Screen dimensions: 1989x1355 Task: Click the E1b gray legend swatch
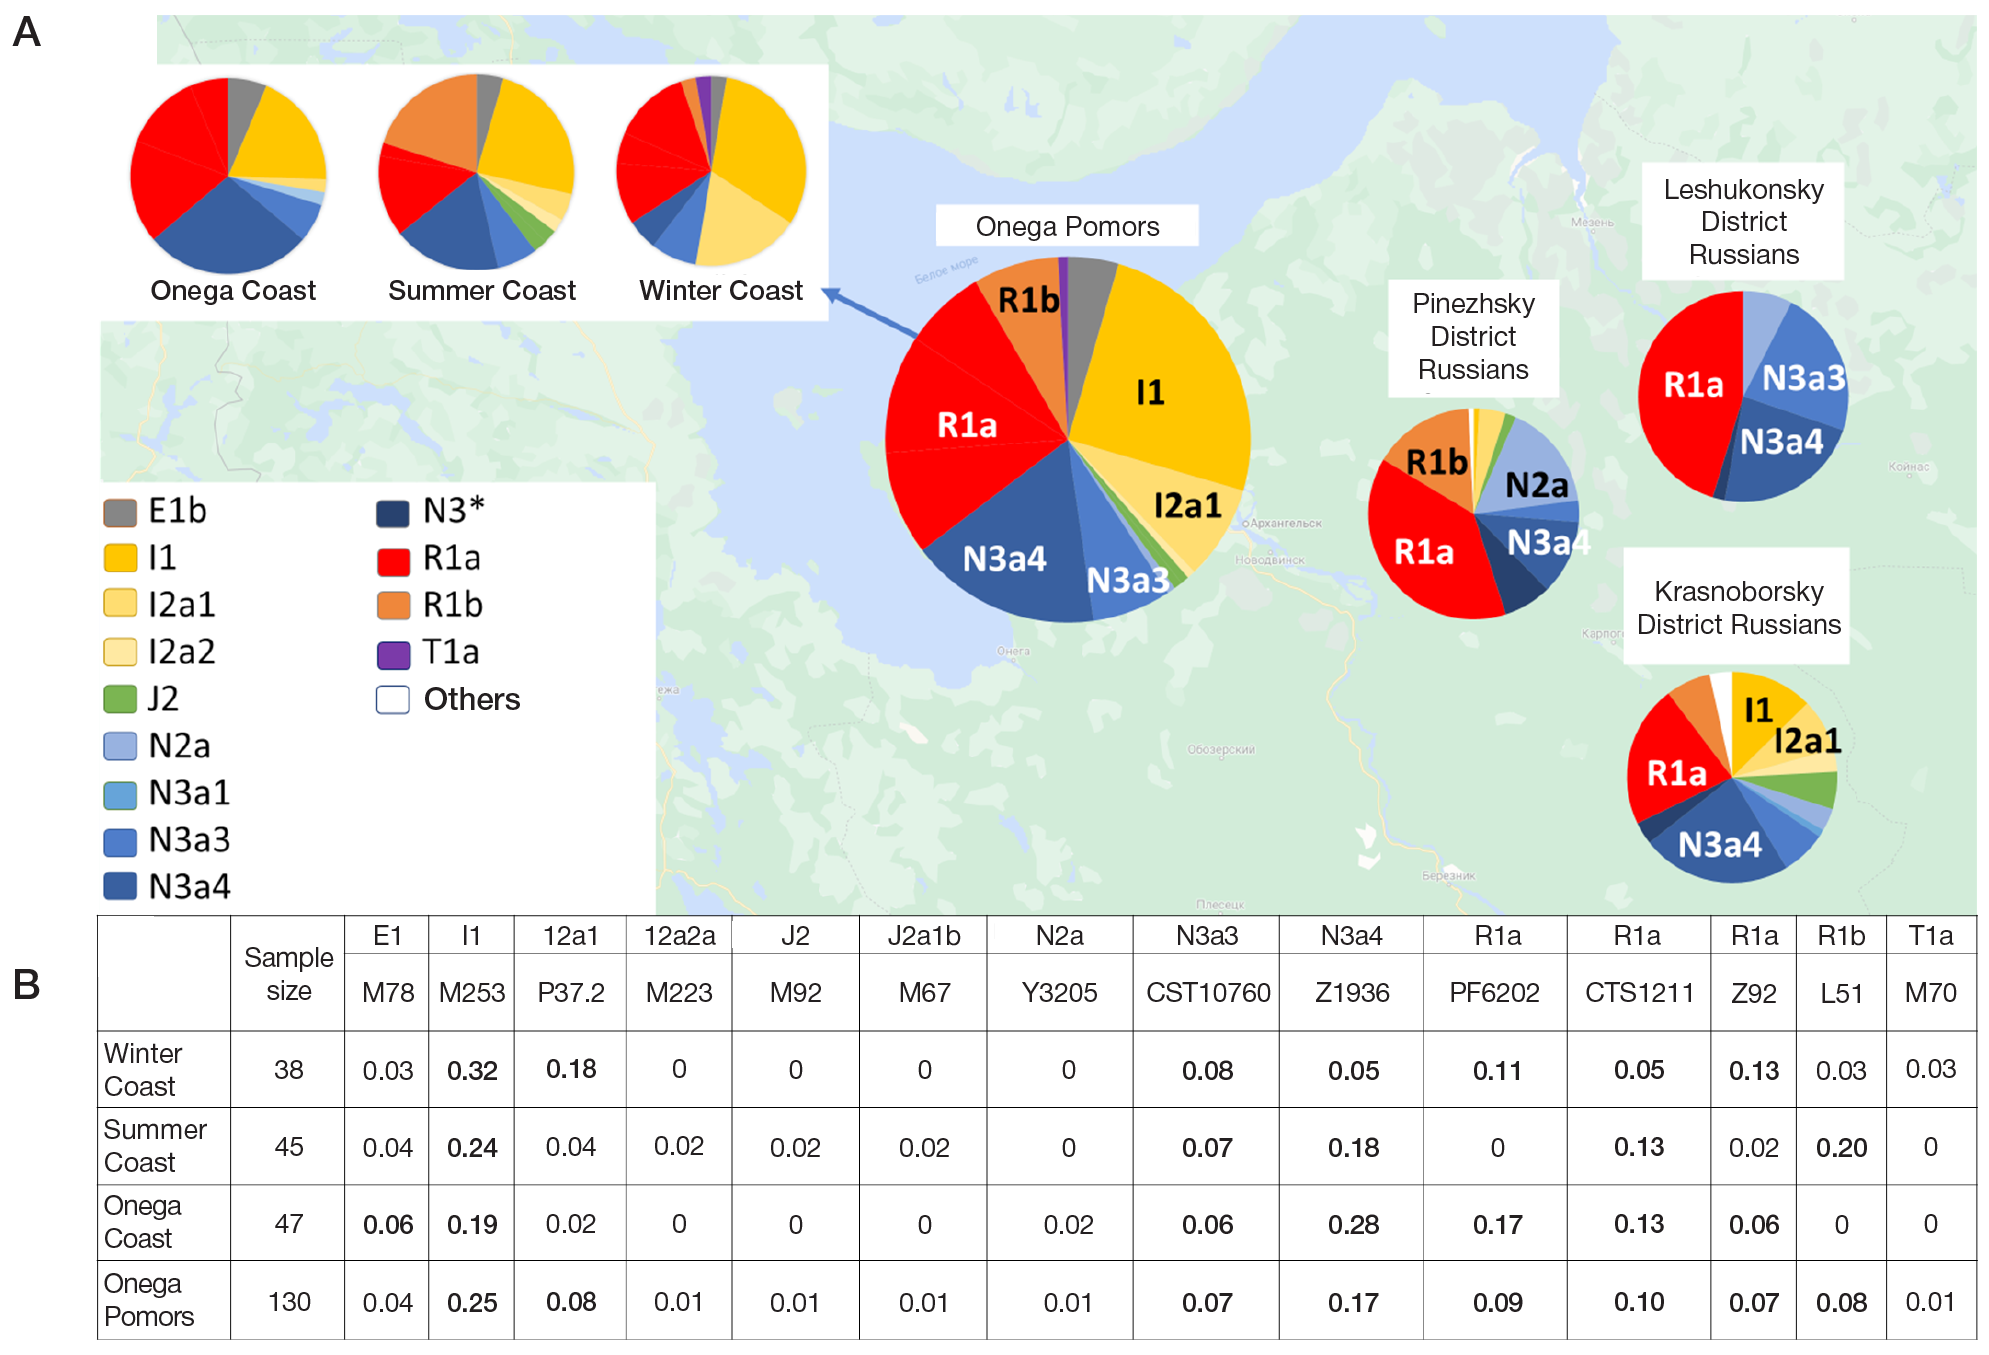coord(120,513)
